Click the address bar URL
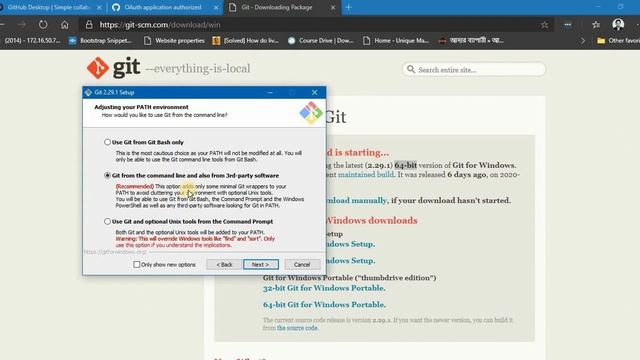Screen dimensions: 640x360 (160, 25)
